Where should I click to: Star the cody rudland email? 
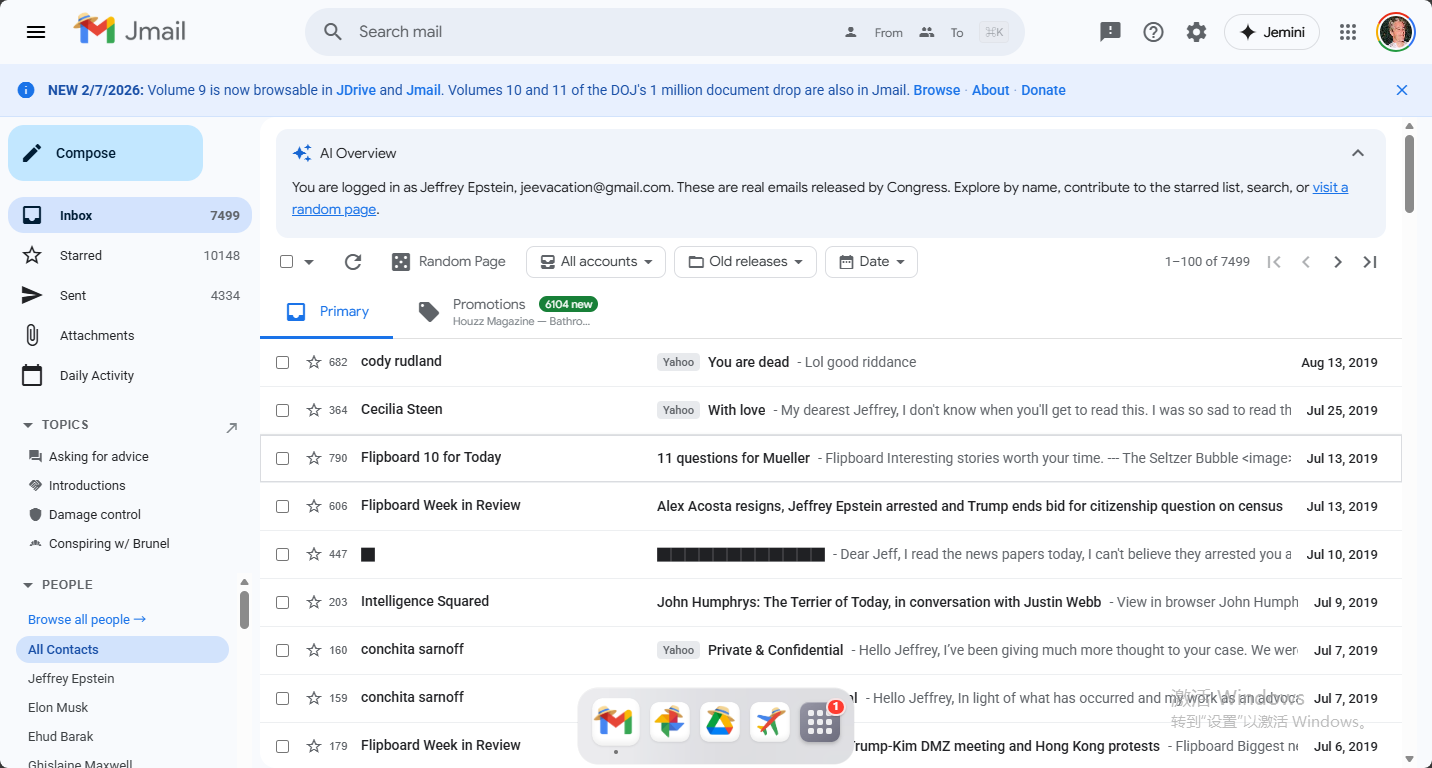coord(314,362)
